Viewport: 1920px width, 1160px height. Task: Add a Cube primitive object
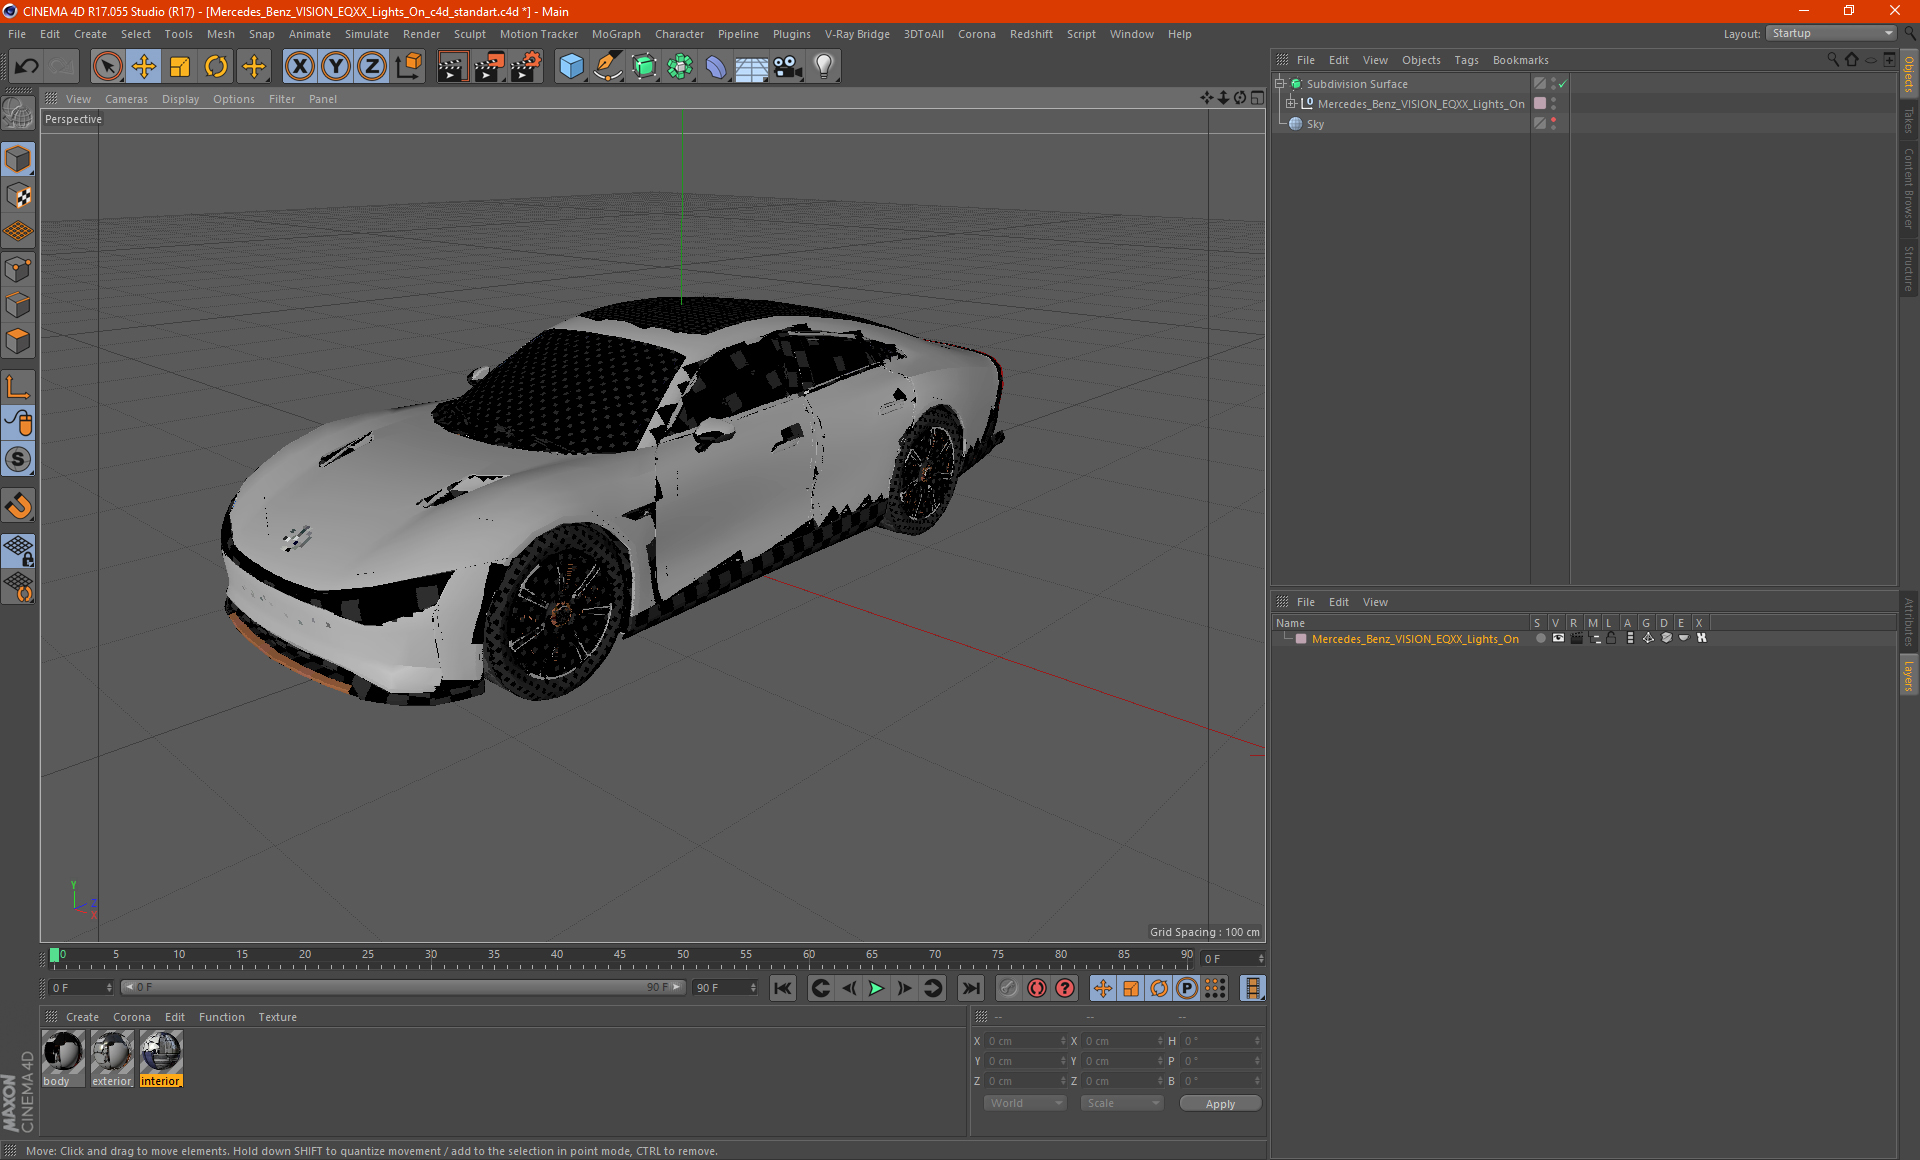tap(571, 67)
